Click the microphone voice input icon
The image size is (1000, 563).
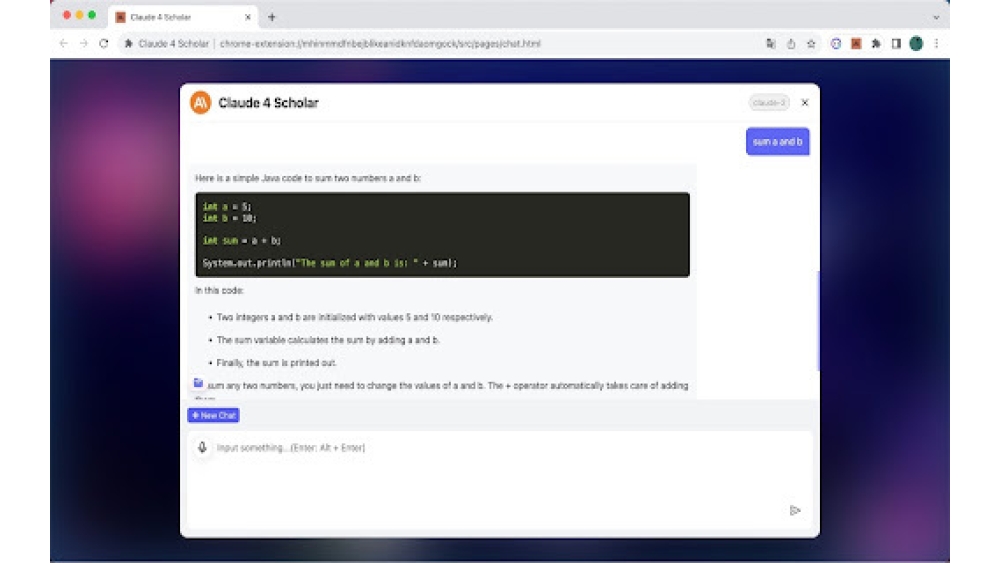click(202, 448)
